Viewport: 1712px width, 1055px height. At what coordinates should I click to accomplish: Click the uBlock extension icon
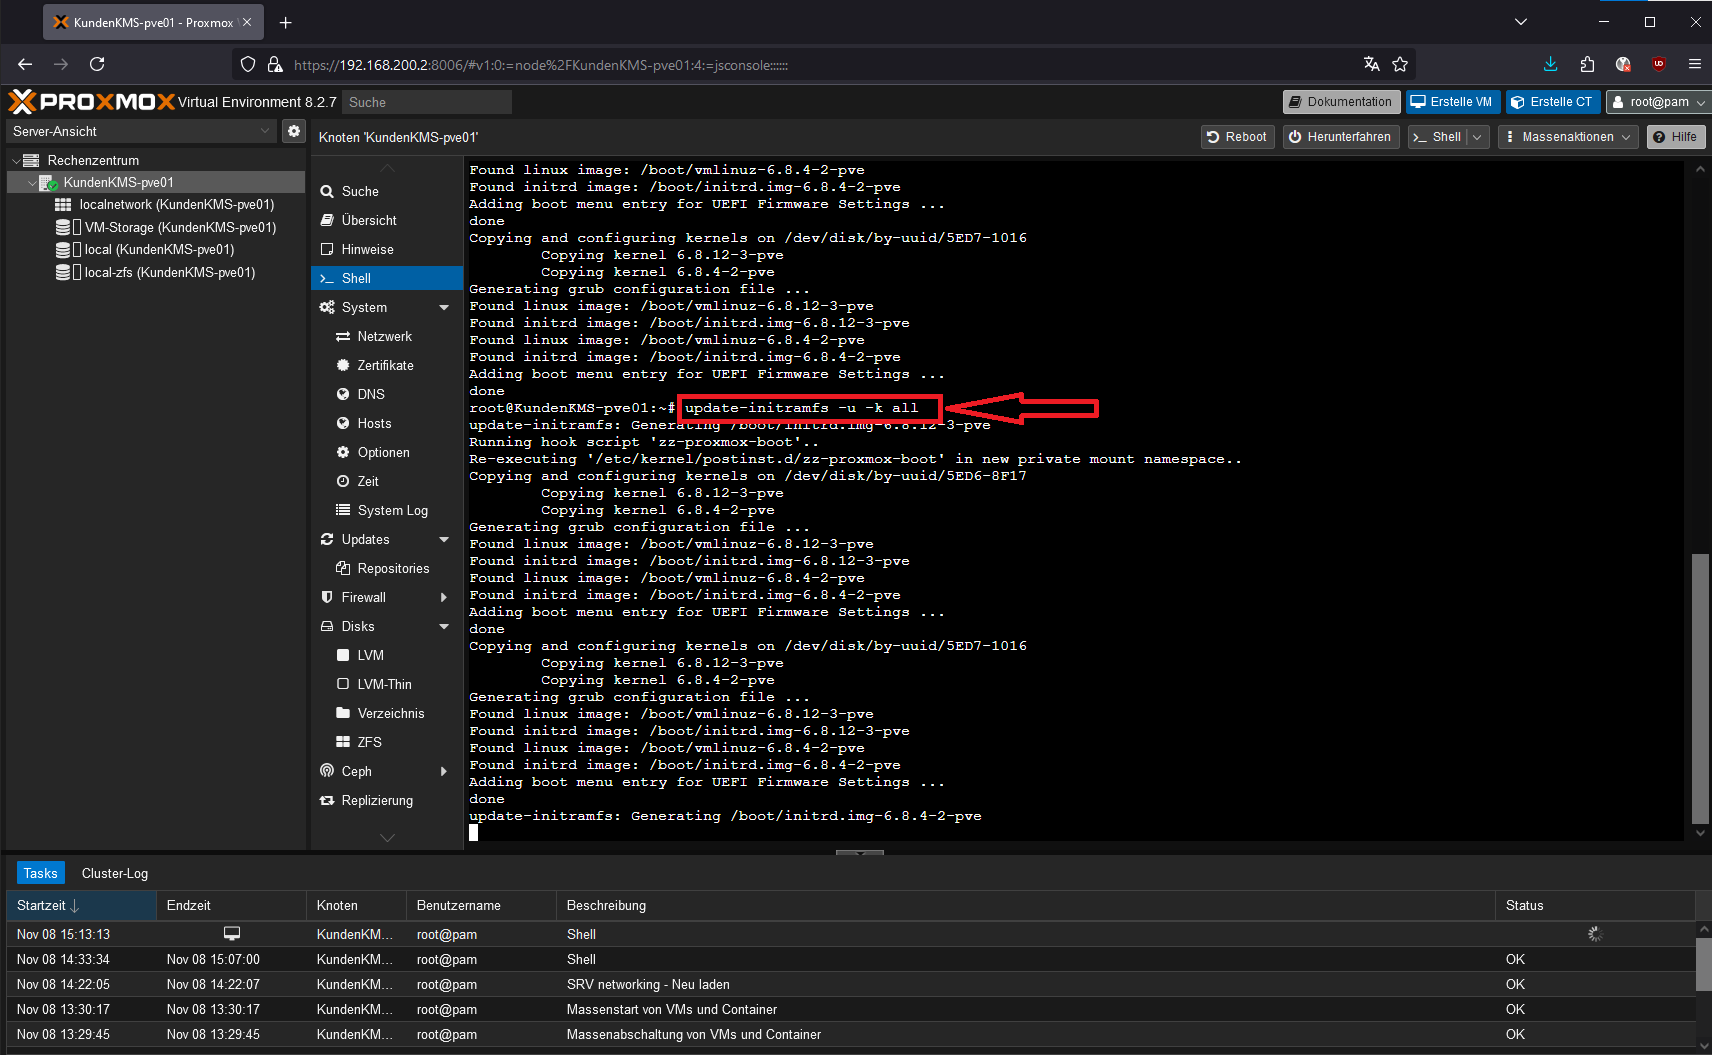point(1658,64)
